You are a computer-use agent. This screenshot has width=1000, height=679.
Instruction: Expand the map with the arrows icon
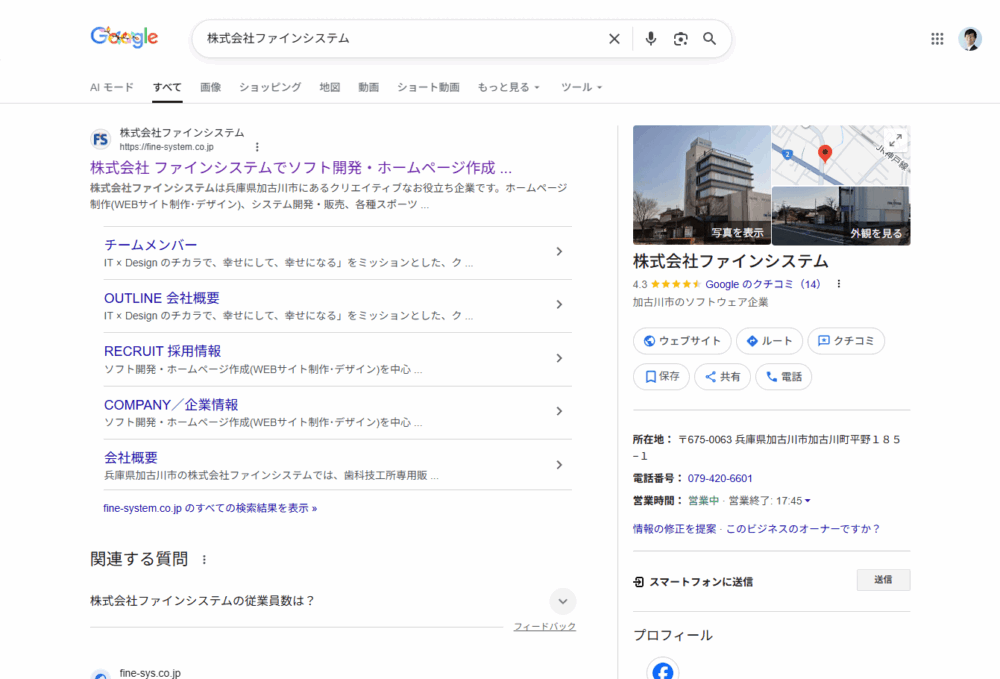click(x=896, y=140)
